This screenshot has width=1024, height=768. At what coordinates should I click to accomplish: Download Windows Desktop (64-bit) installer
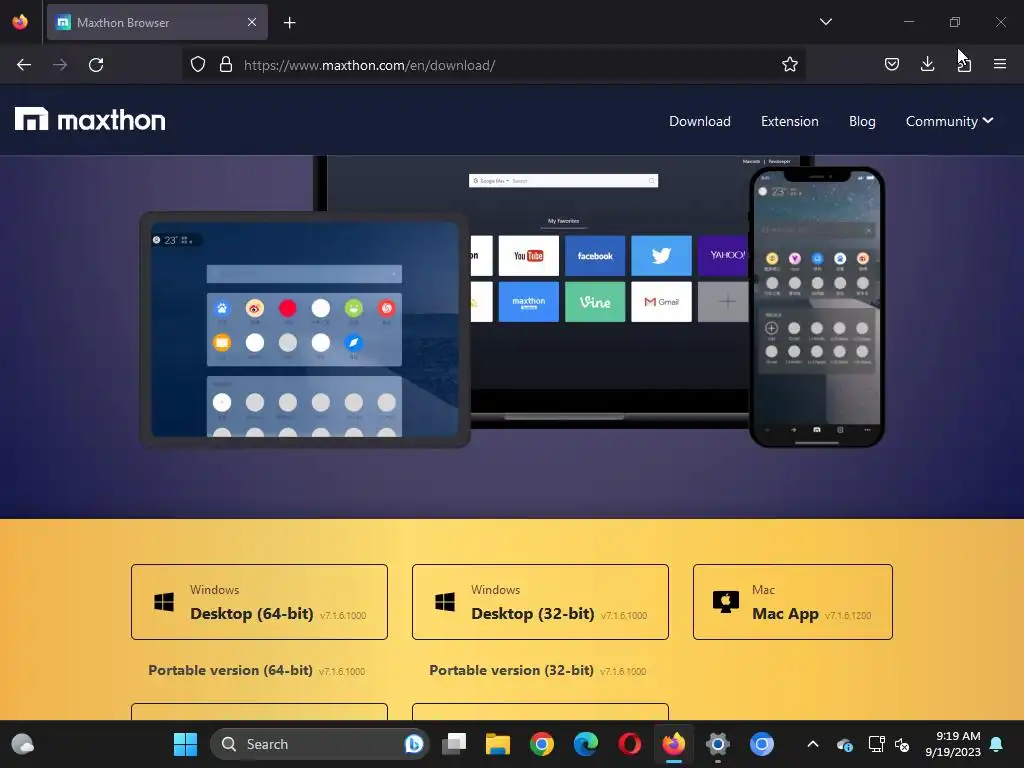259,602
